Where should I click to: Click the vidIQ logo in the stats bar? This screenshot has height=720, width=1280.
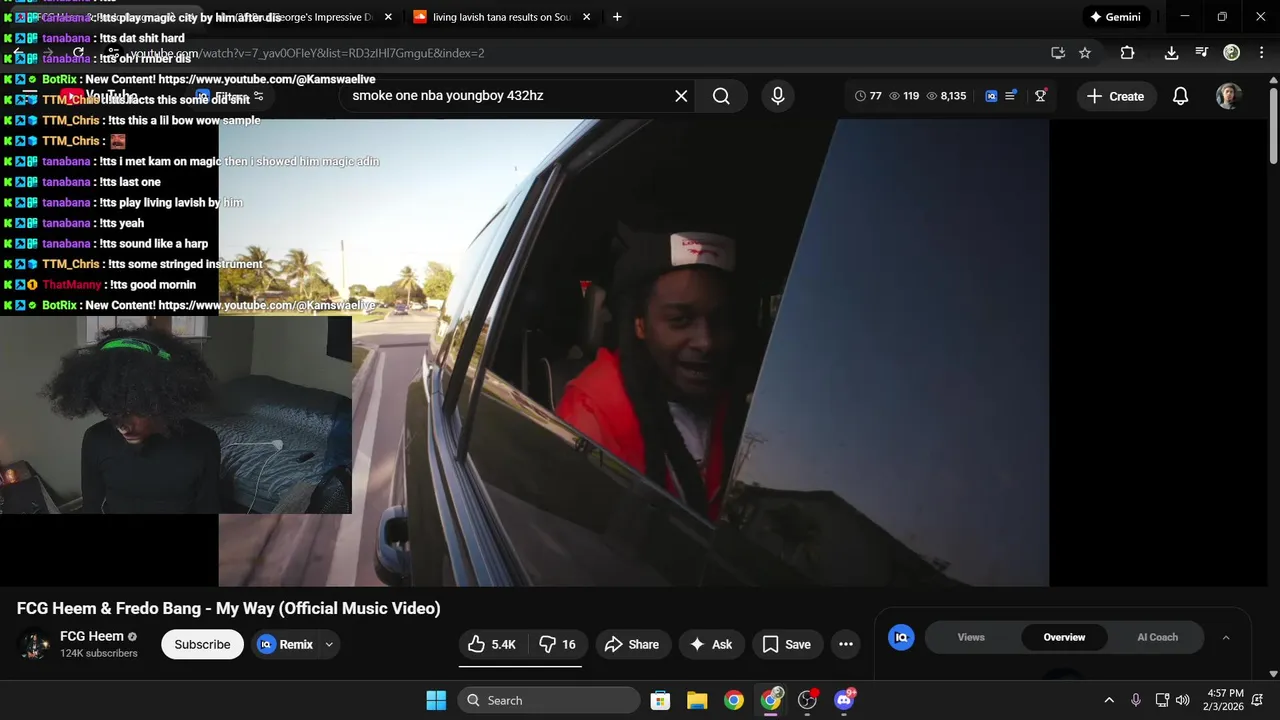click(991, 96)
